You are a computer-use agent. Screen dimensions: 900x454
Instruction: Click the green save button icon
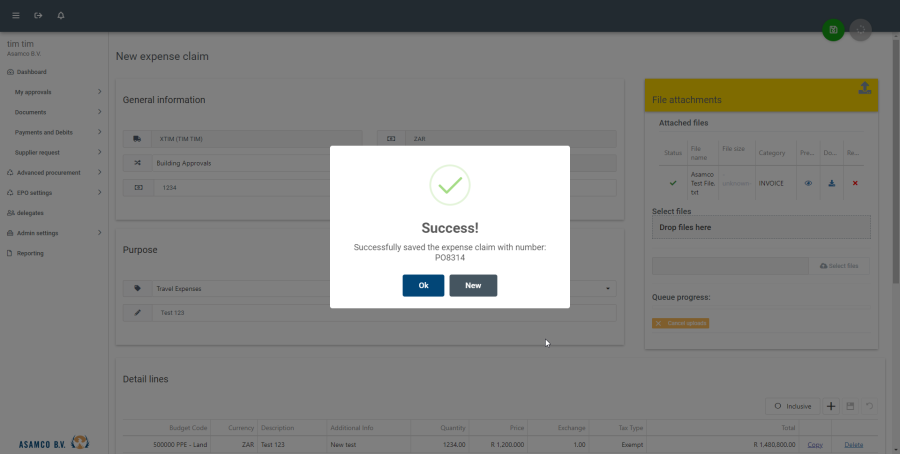point(833,31)
